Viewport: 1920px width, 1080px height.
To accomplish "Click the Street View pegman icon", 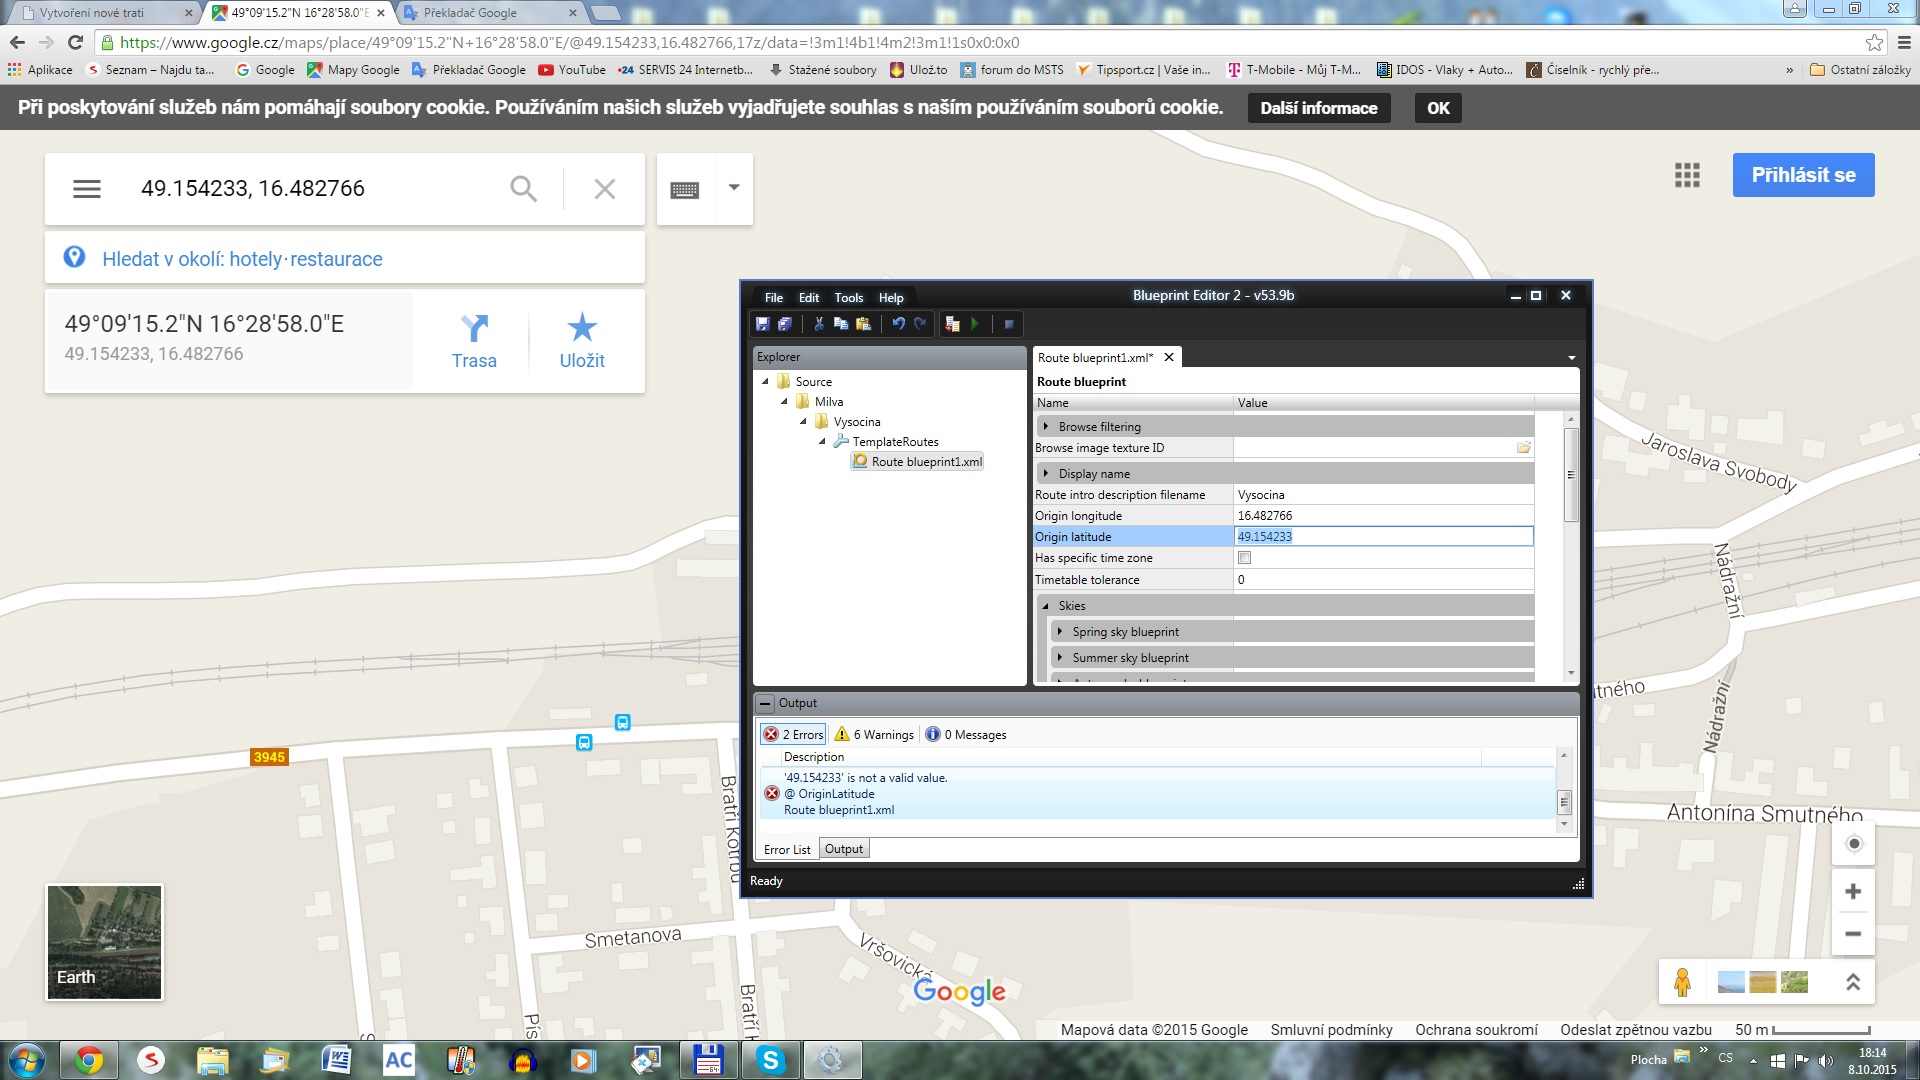I will (1682, 982).
